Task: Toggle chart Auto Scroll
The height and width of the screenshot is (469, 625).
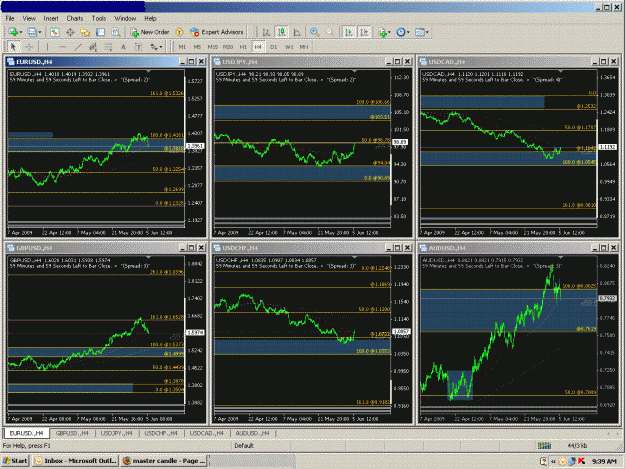Action: [x=349, y=32]
